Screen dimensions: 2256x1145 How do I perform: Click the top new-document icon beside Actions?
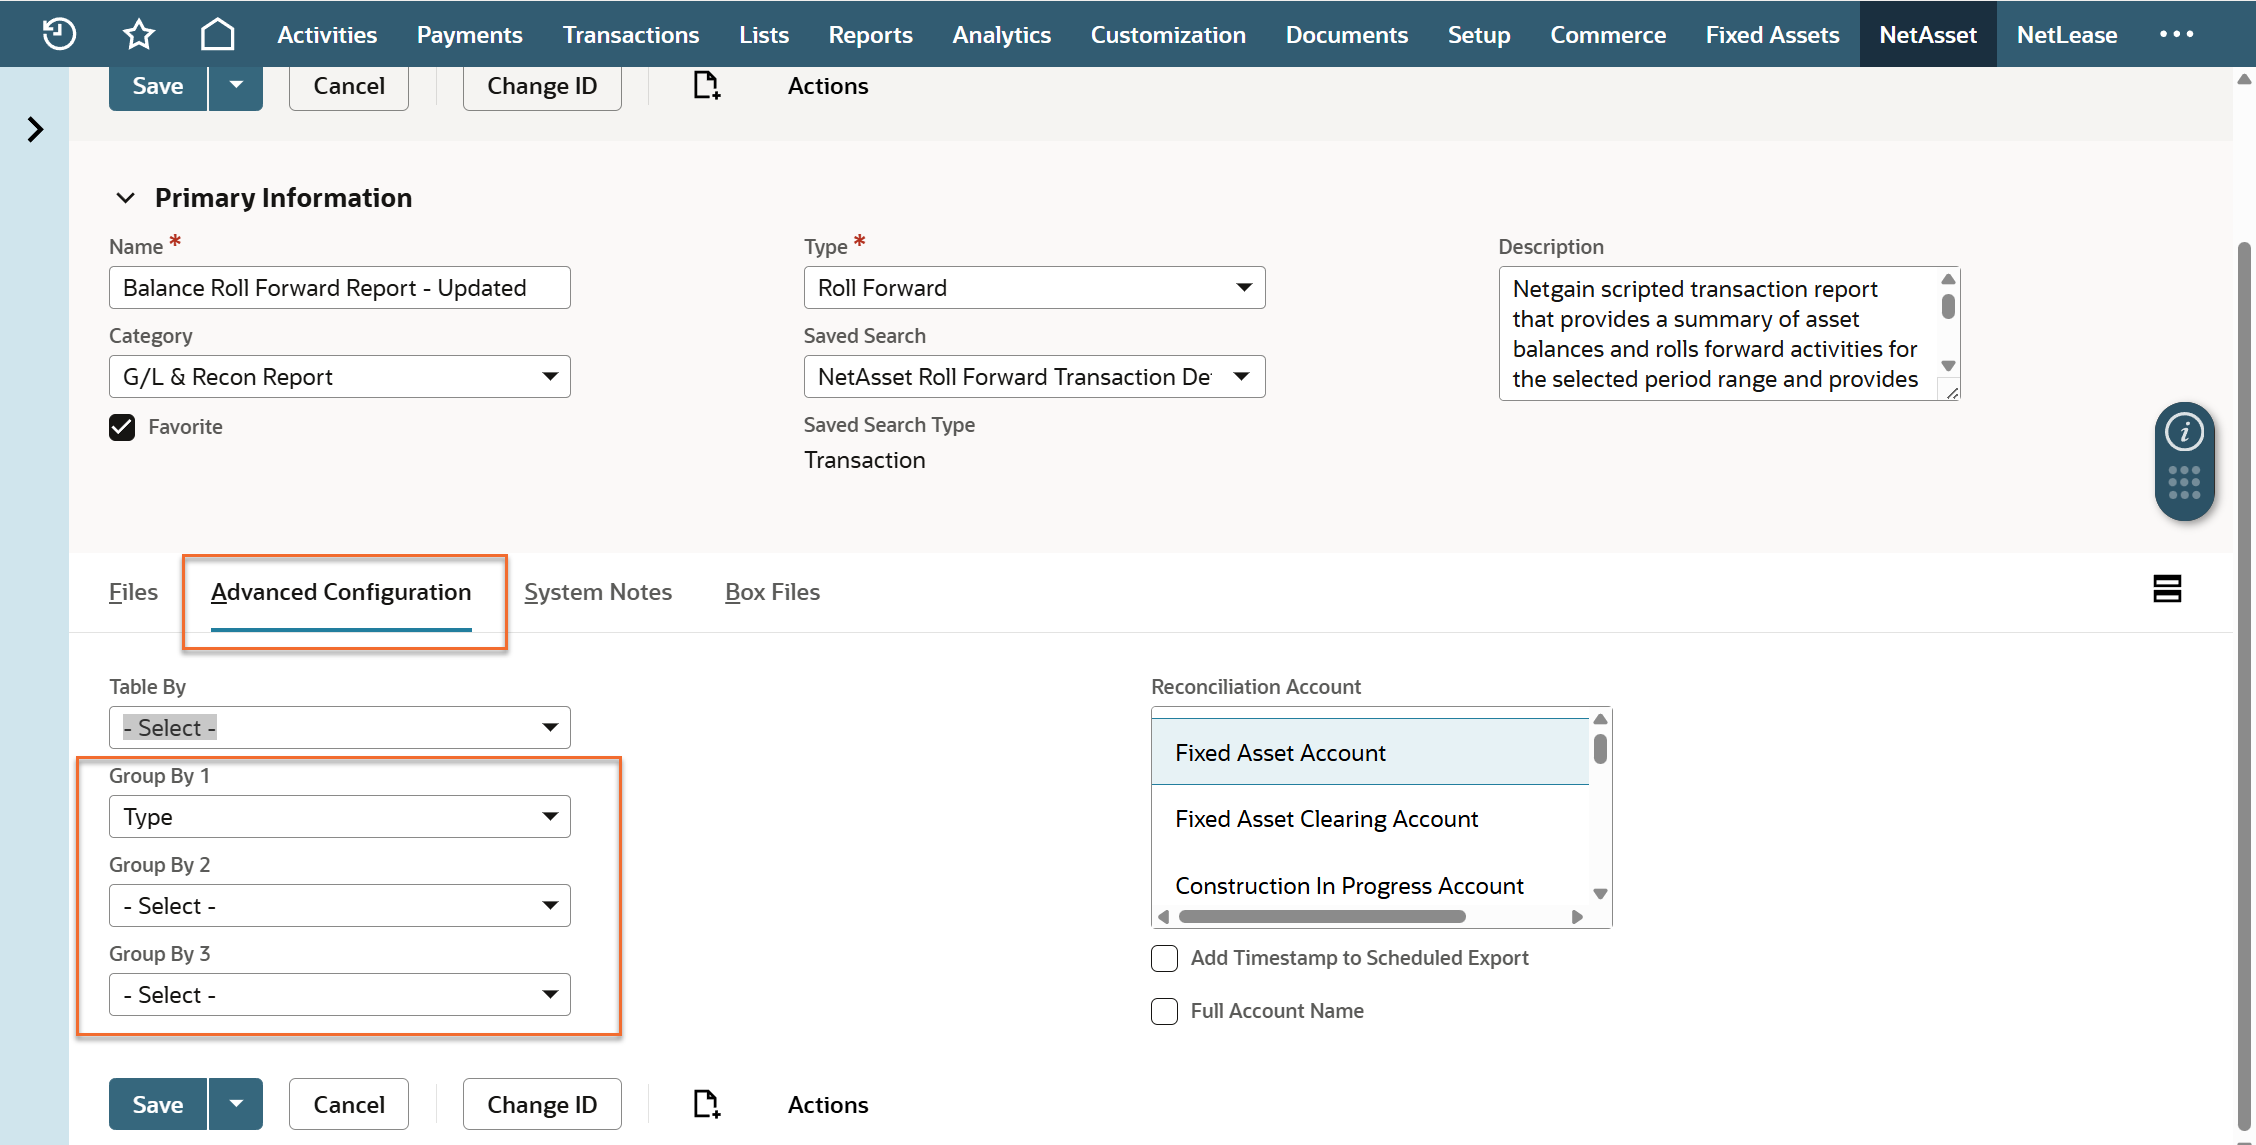coord(706,86)
